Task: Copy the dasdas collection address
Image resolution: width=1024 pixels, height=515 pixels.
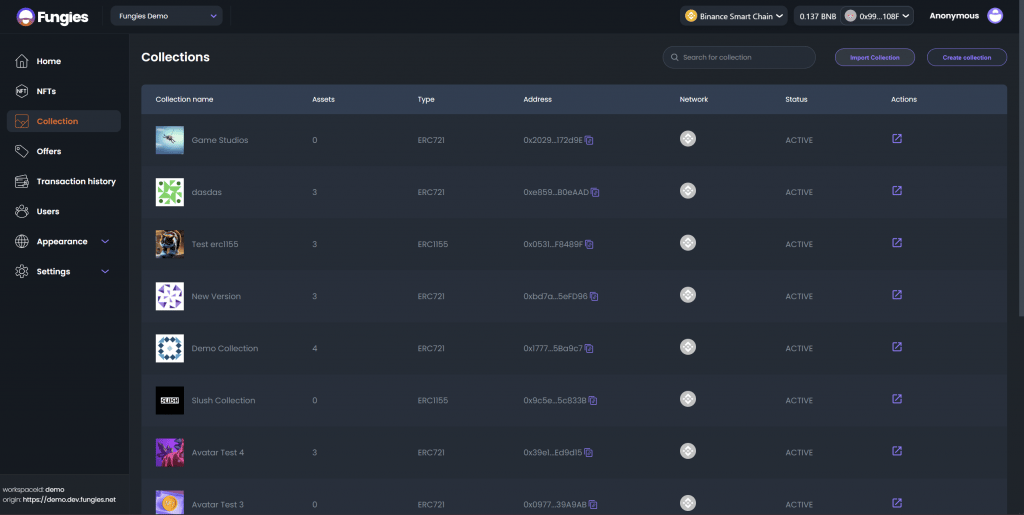Action: pos(595,193)
